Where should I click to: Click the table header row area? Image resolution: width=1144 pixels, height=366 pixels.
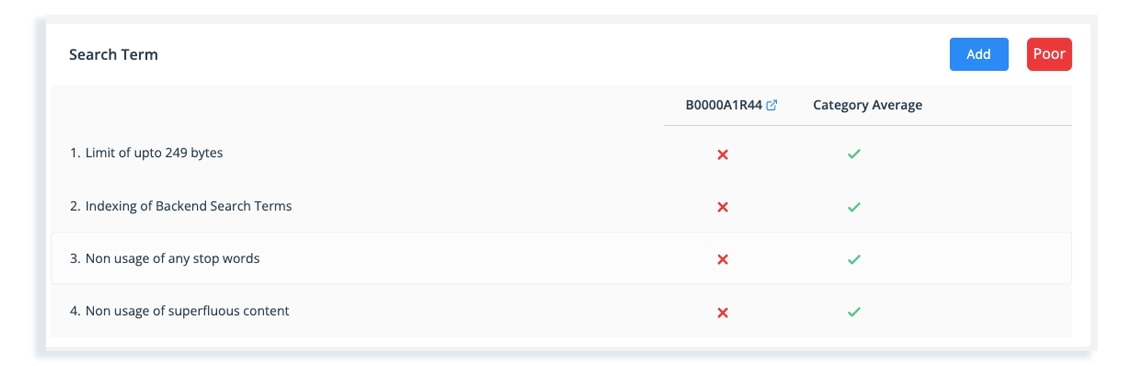click(x=561, y=105)
